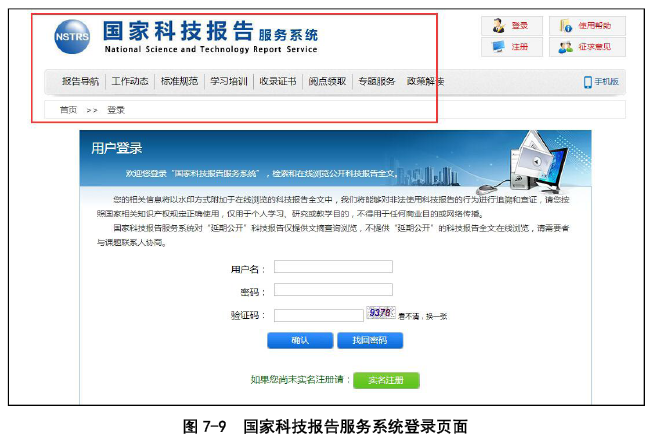Click the captcha image 9378
663x437 pixels.
381,314
